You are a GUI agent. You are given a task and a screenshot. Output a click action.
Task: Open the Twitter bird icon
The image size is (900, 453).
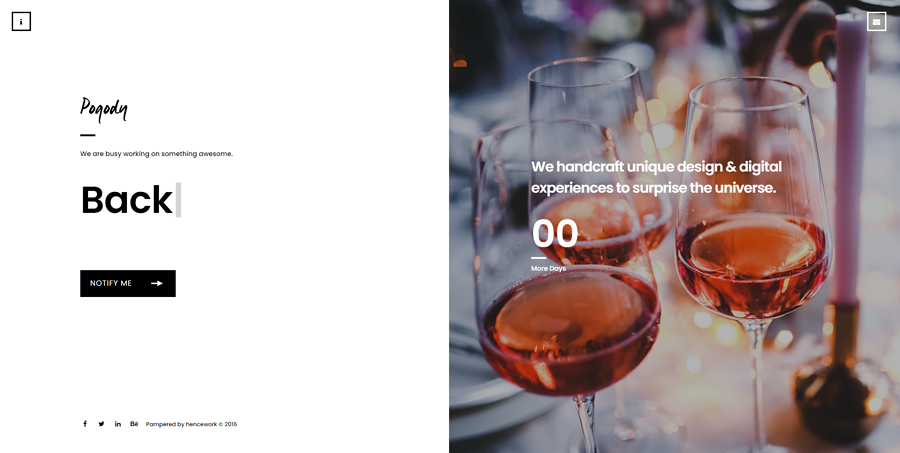pos(101,424)
